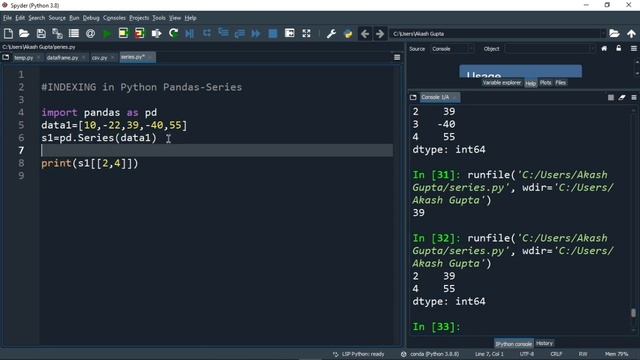Maximize the current pane
640x360 pixels.
(289, 33)
